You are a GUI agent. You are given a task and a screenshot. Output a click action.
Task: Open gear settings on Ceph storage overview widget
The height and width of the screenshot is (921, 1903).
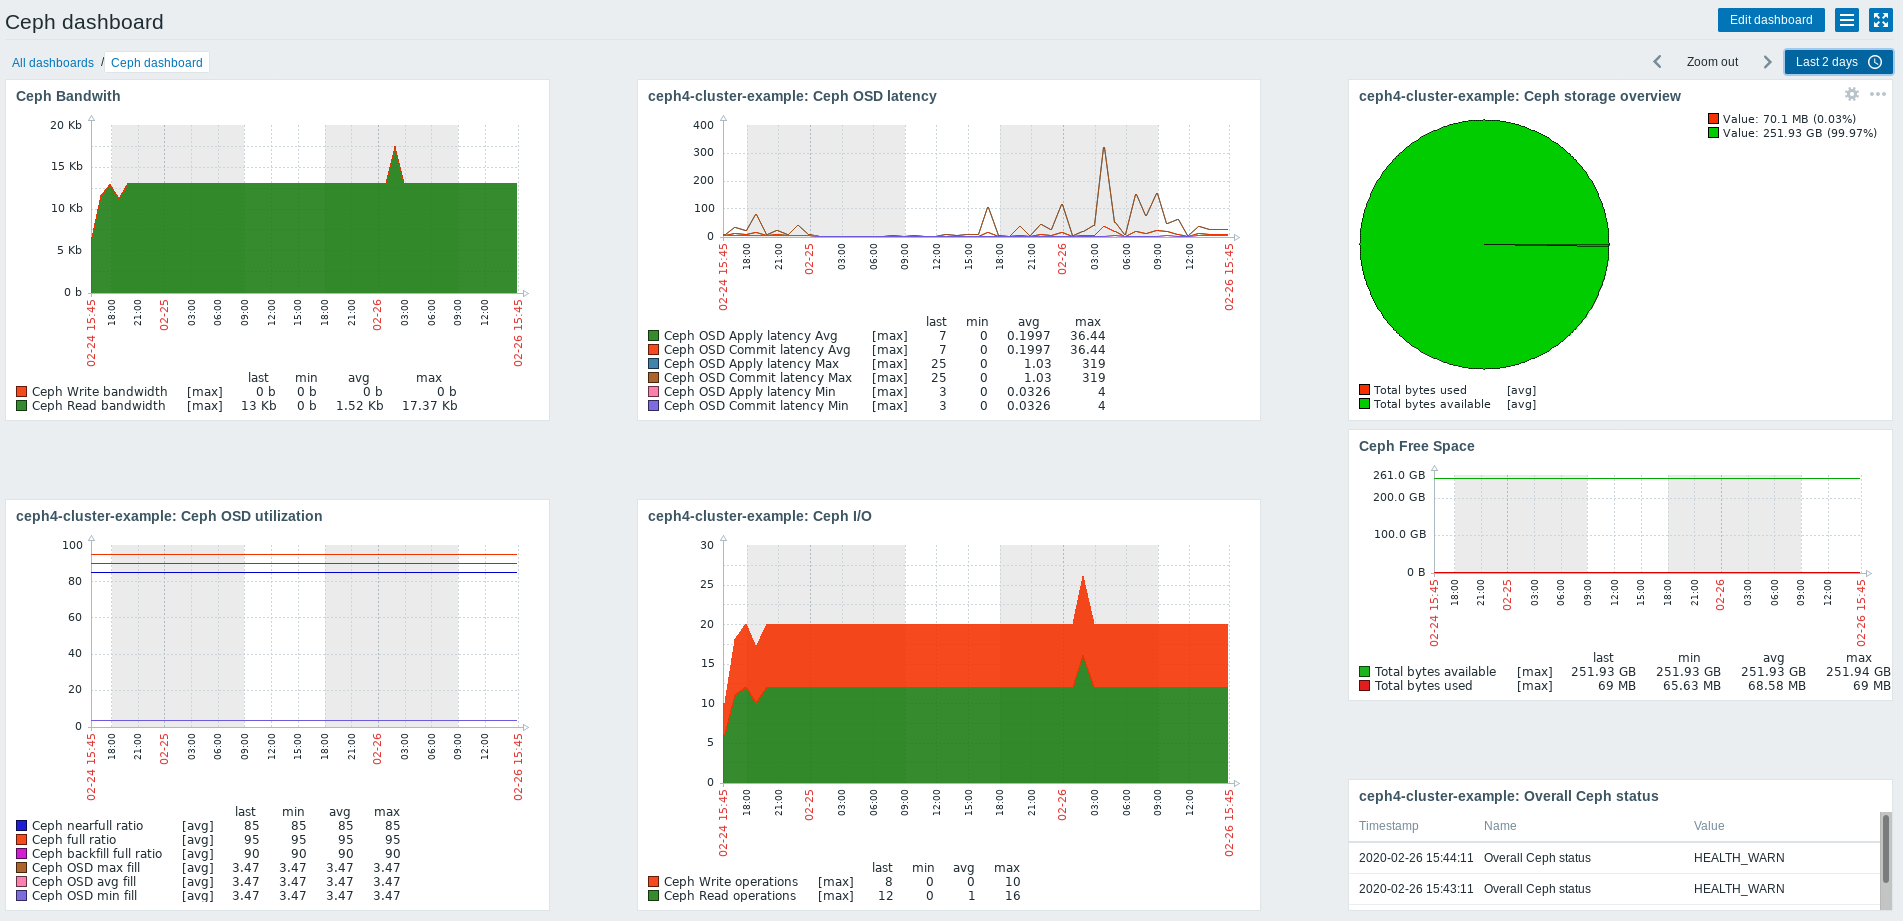tap(1852, 94)
